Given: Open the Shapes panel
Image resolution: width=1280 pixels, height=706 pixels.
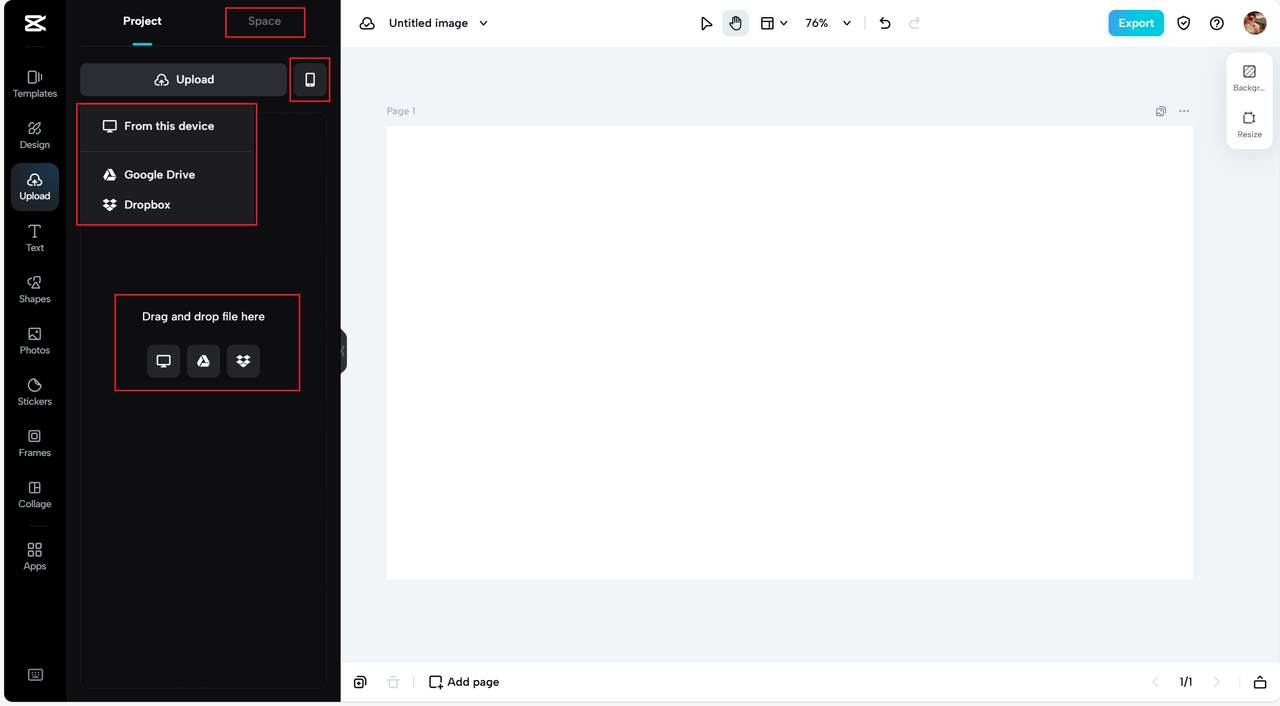Looking at the screenshot, I should tap(35, 289).
